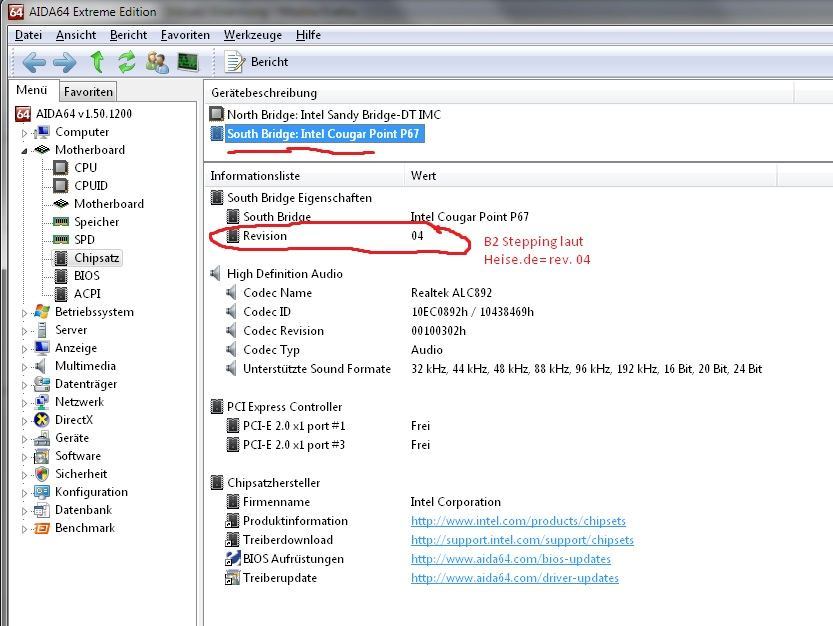Switch to the Menü tab

tap(32, 90)
